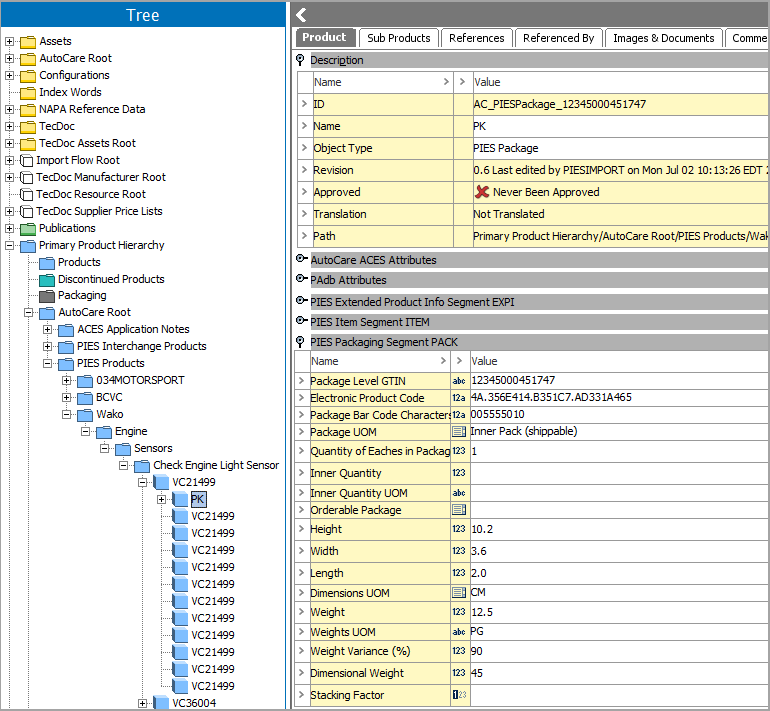Click the Packaging dark folder icon
Image resolution: width=770 pixels, height=711 pixels.
pyautogui.click(x=47, y=296)
